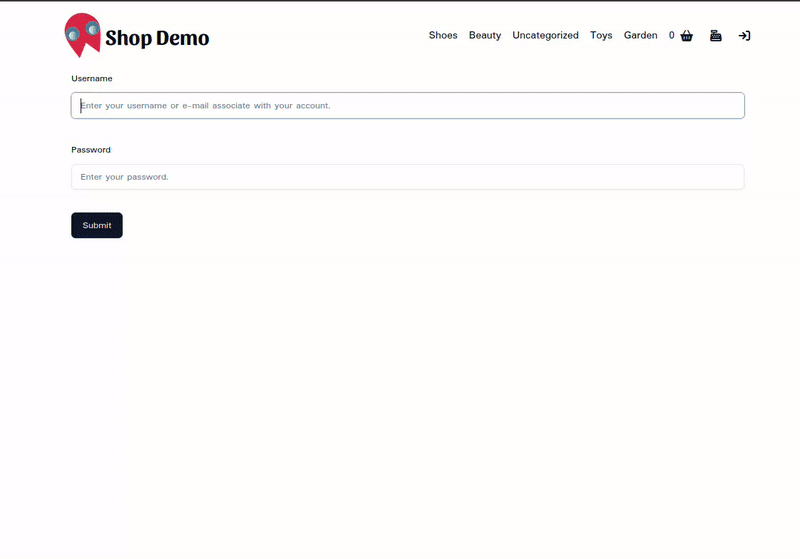Click into the Password input field
This screenshot has height=559, width=800.
(407, 177)
